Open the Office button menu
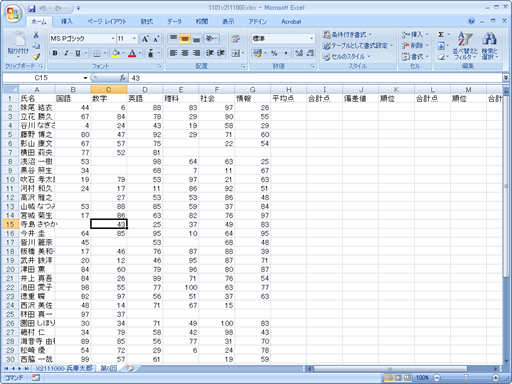 coord(13,14)
